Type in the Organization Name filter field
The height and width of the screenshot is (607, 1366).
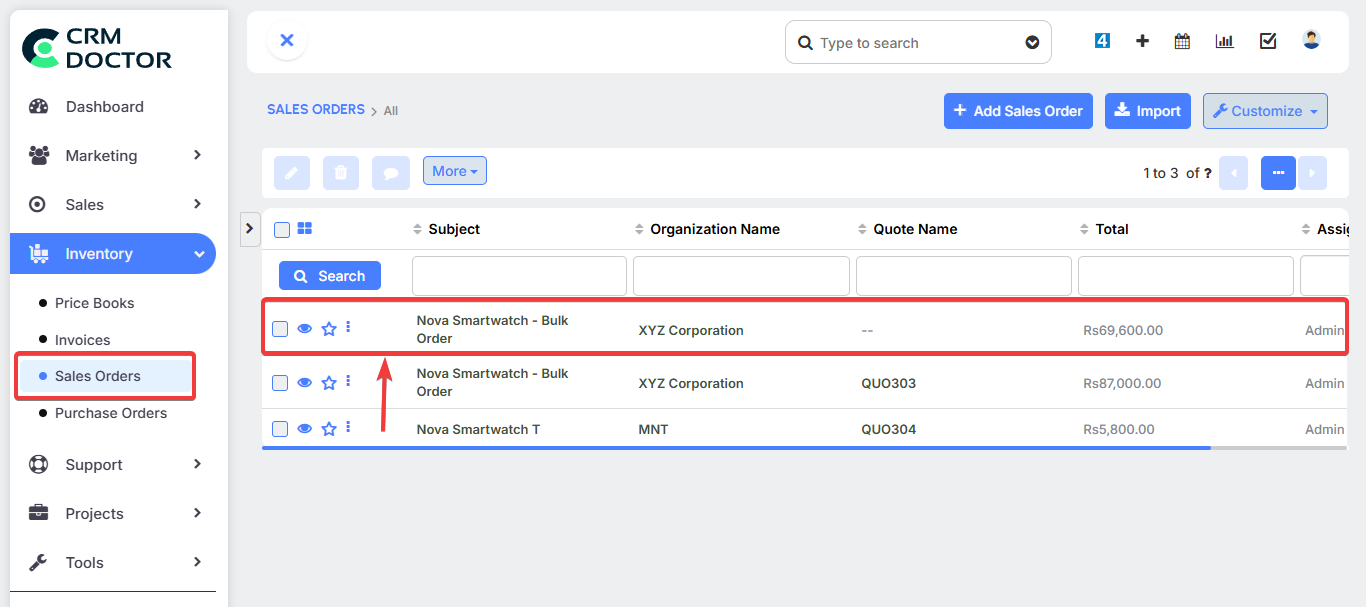pyautogui.click(x=740, y=275)
